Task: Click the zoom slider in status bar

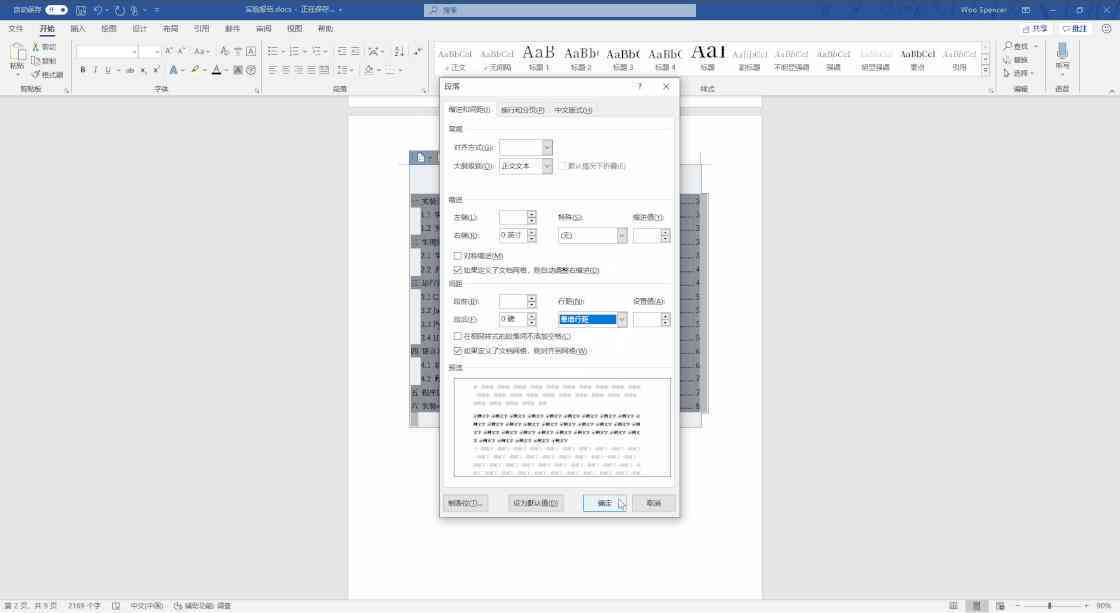Action: point(1050,605)
